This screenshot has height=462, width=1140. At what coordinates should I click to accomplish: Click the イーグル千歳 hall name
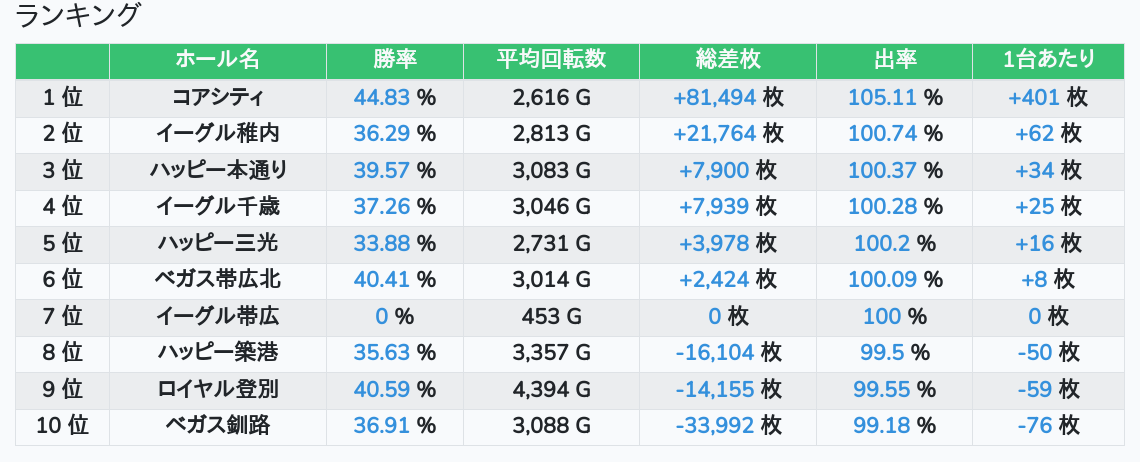point(218,207)
